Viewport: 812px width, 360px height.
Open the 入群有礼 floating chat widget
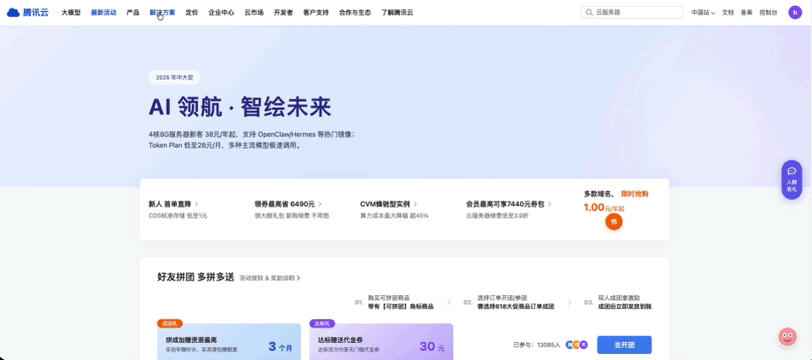click(x=792, y=180)
